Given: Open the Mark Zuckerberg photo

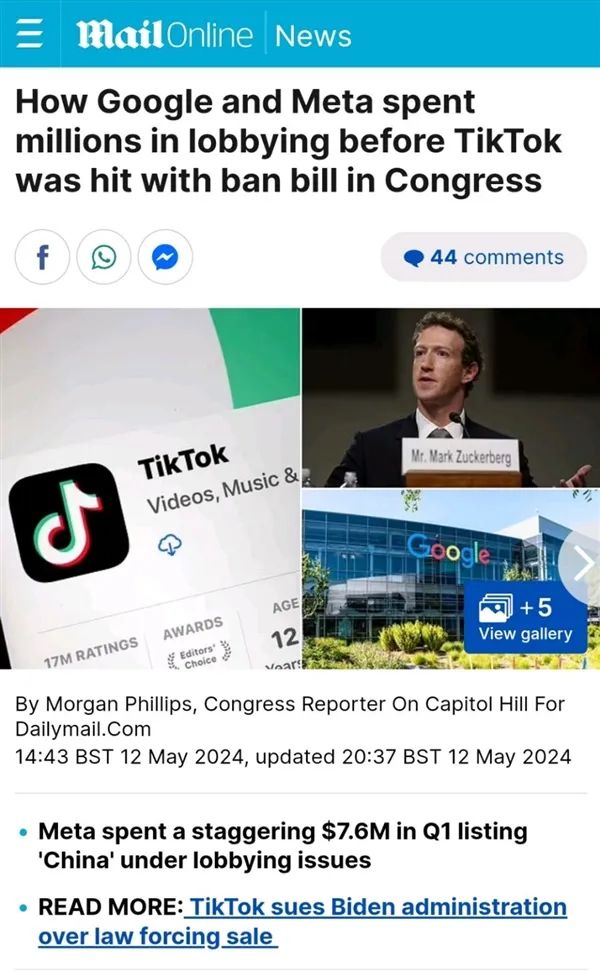Looking at the screenshot, I should [451, 397].
